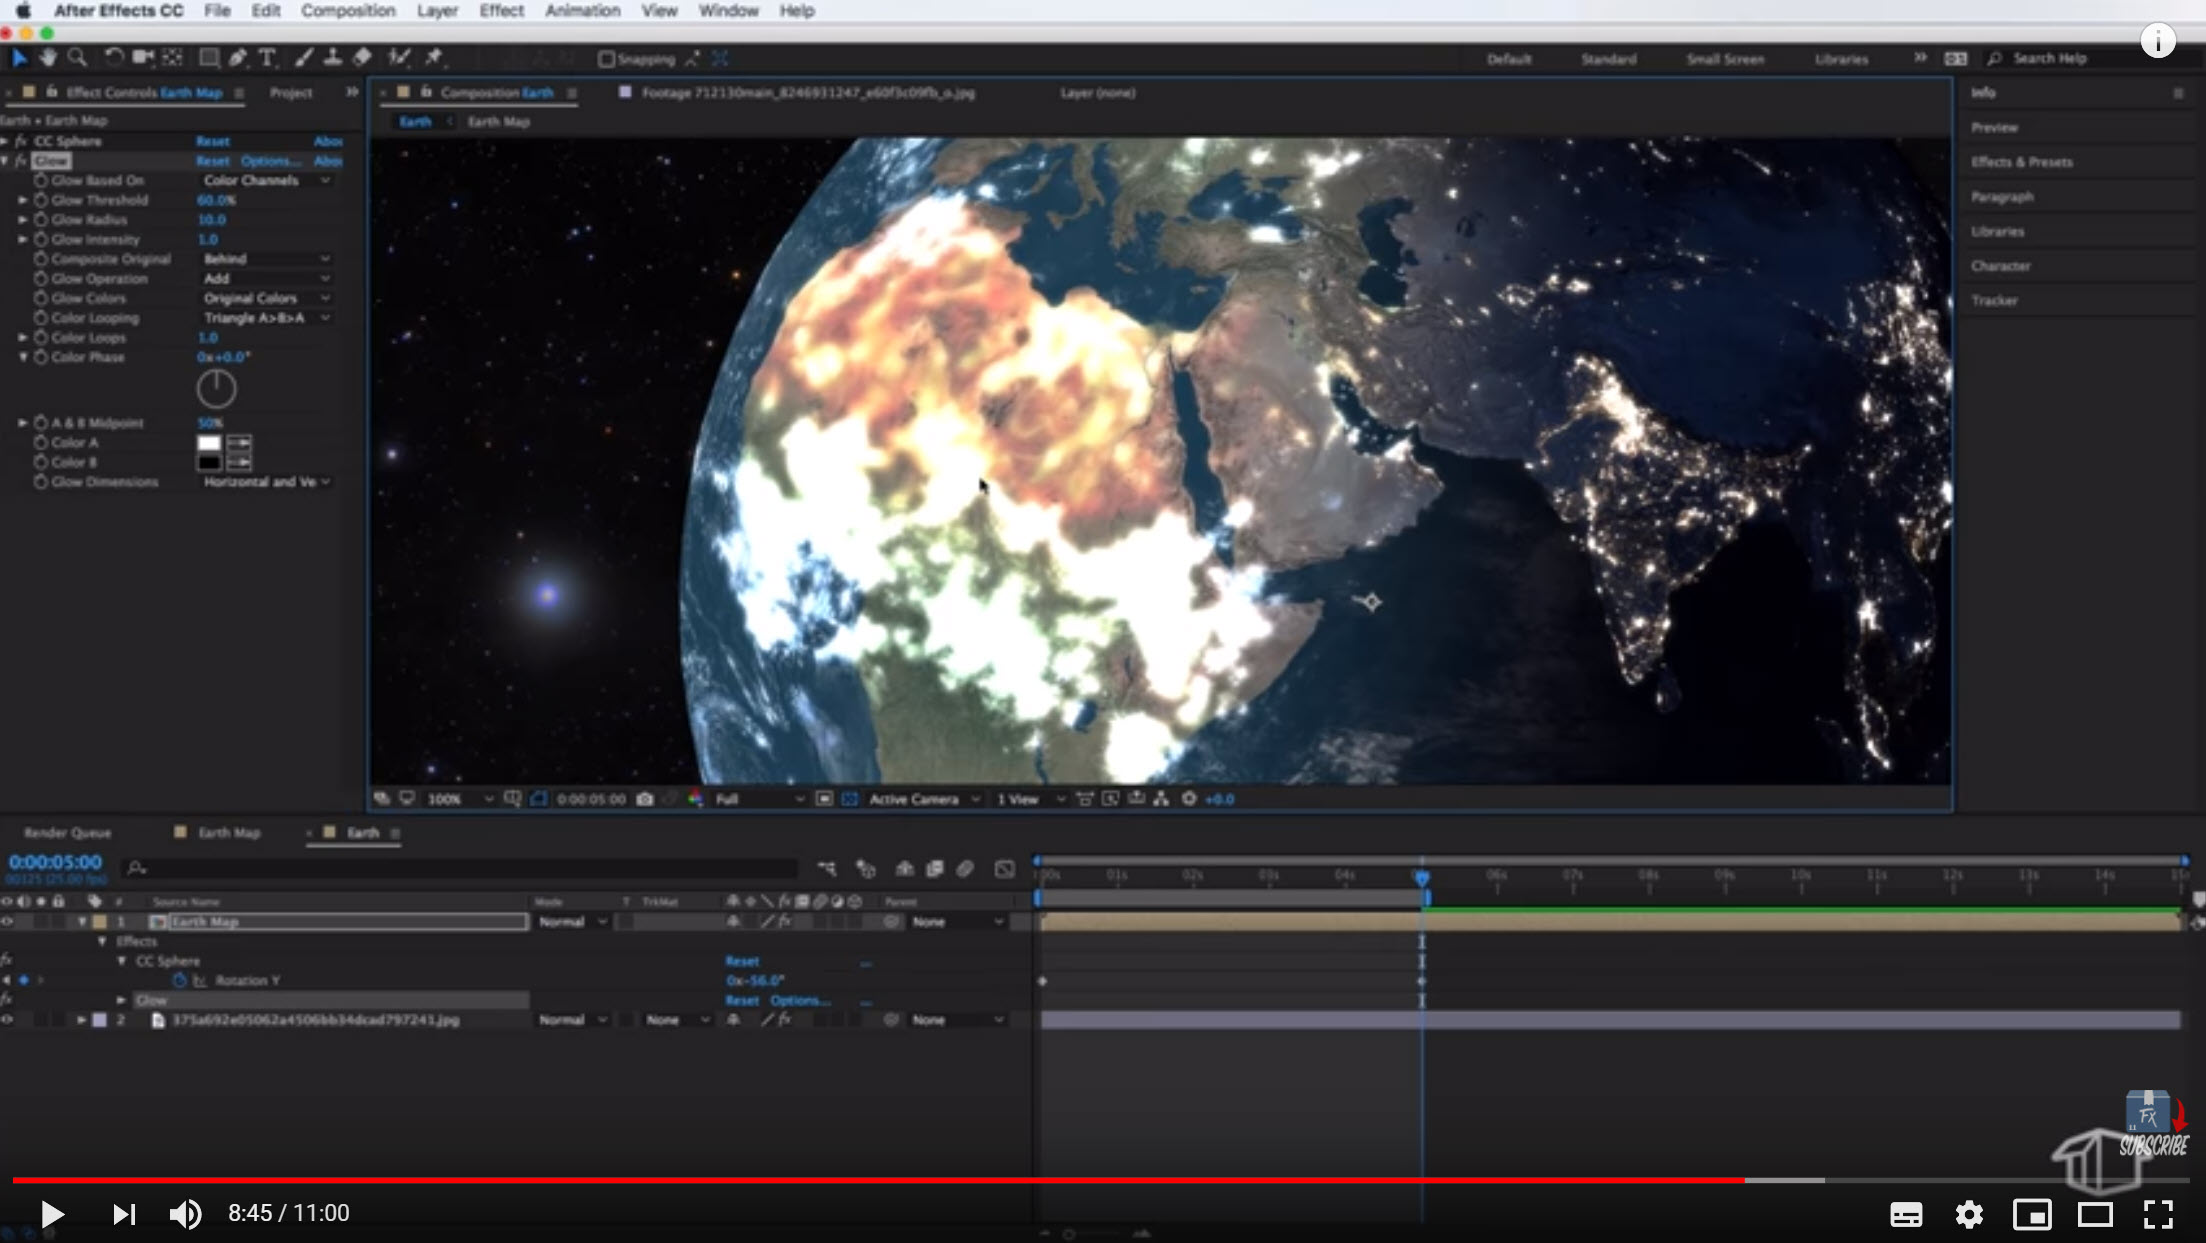Select the Pan Behind anchor point tool
Viewport: 2206px width, 1243px height.
[x=172, y=58]
